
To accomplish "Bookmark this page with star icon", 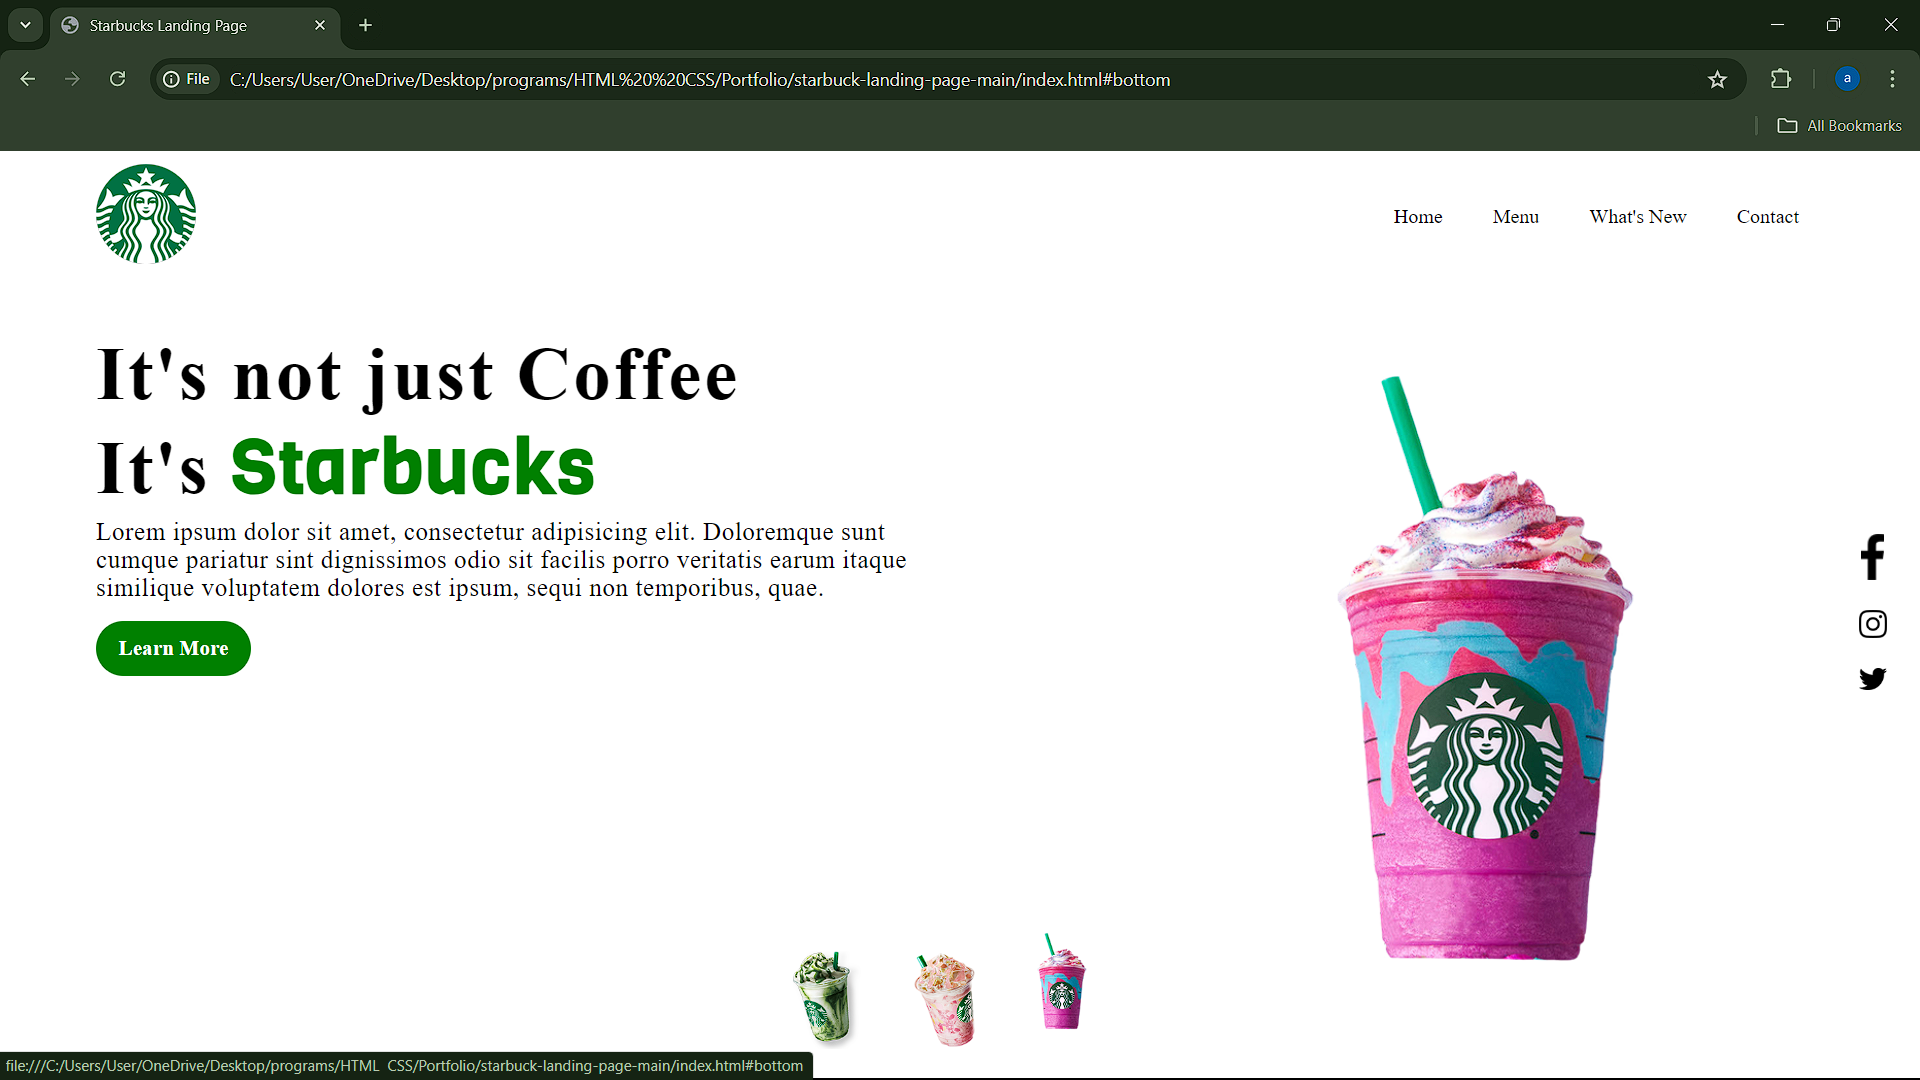I will 1717,80.
